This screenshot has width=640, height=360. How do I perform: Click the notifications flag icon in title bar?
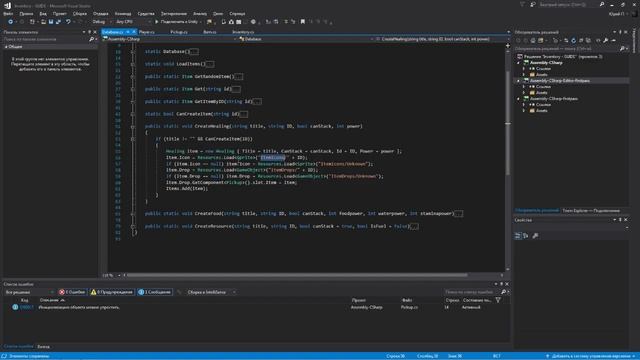pos(522,4)
